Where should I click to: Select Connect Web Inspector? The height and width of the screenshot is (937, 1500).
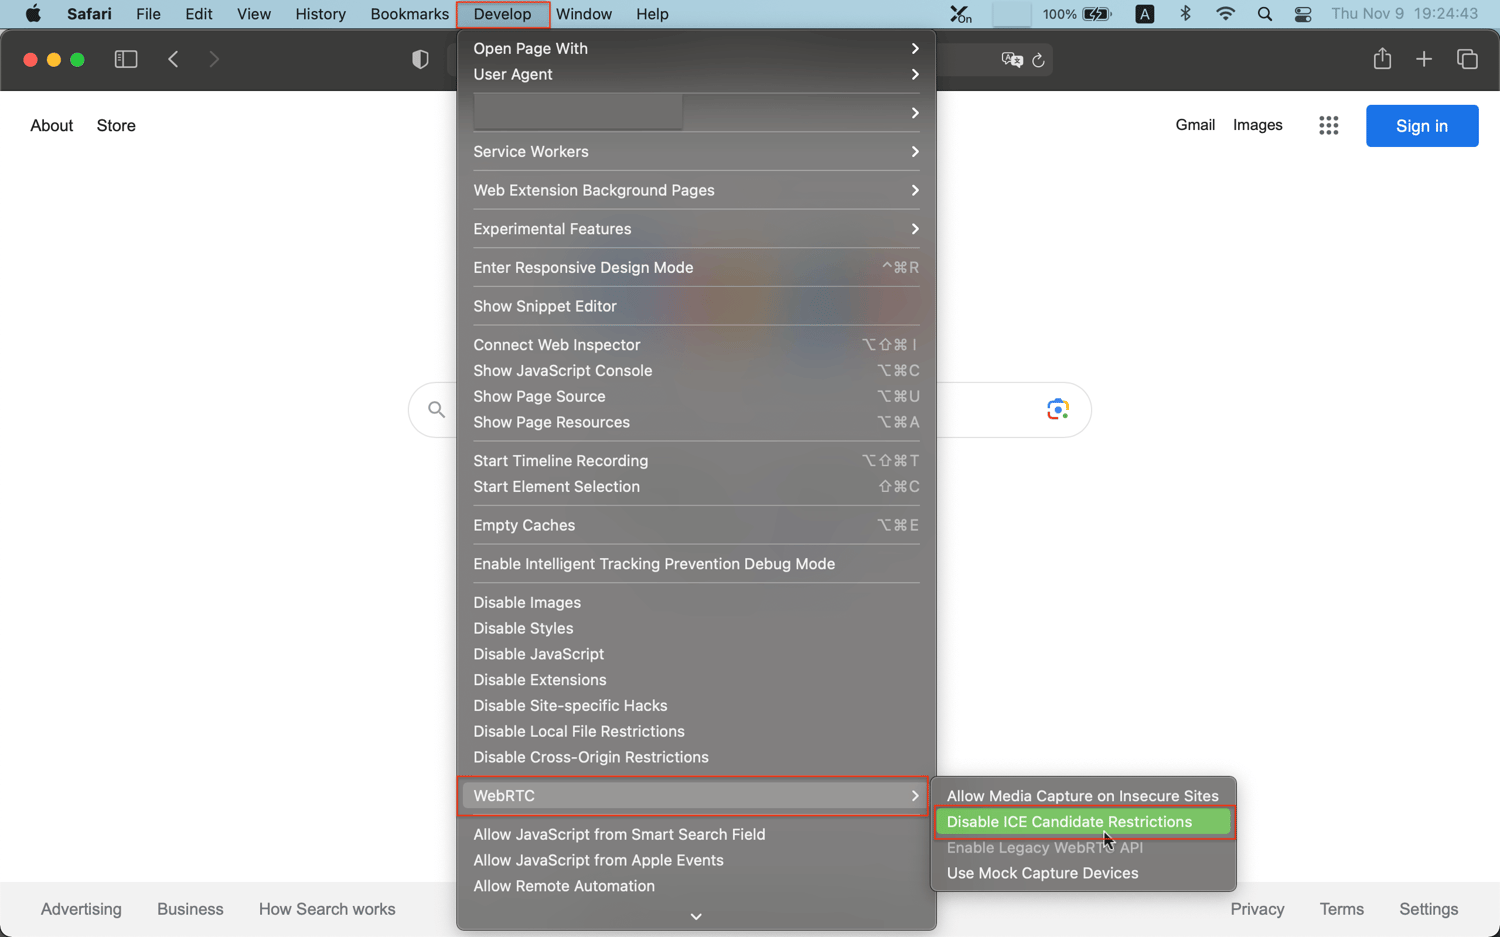(x=696, y=345)
